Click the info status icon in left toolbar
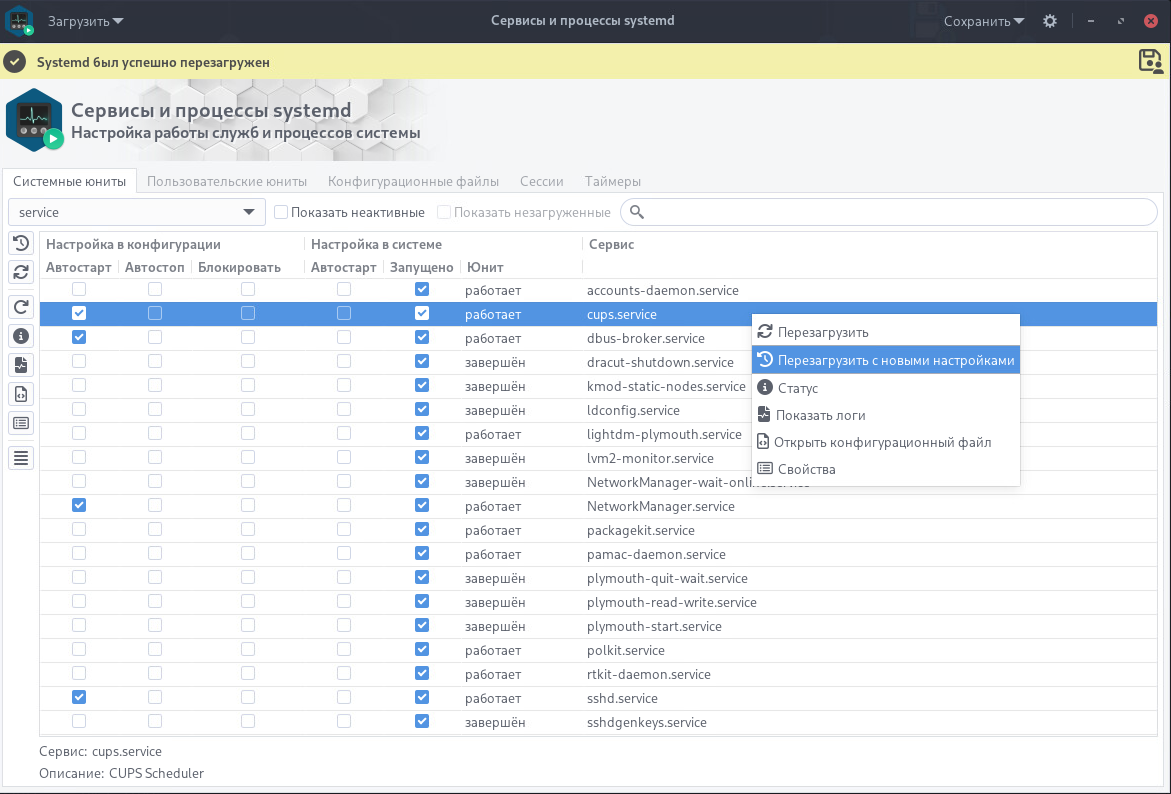The height and width of the screenshot is (794, 1171). (x=21, y=336)
